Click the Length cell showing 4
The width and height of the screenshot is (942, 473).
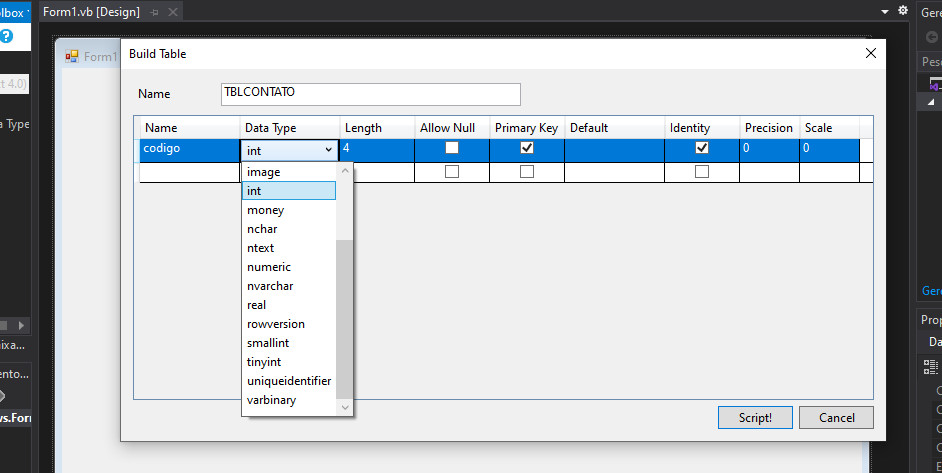point(377,150)
